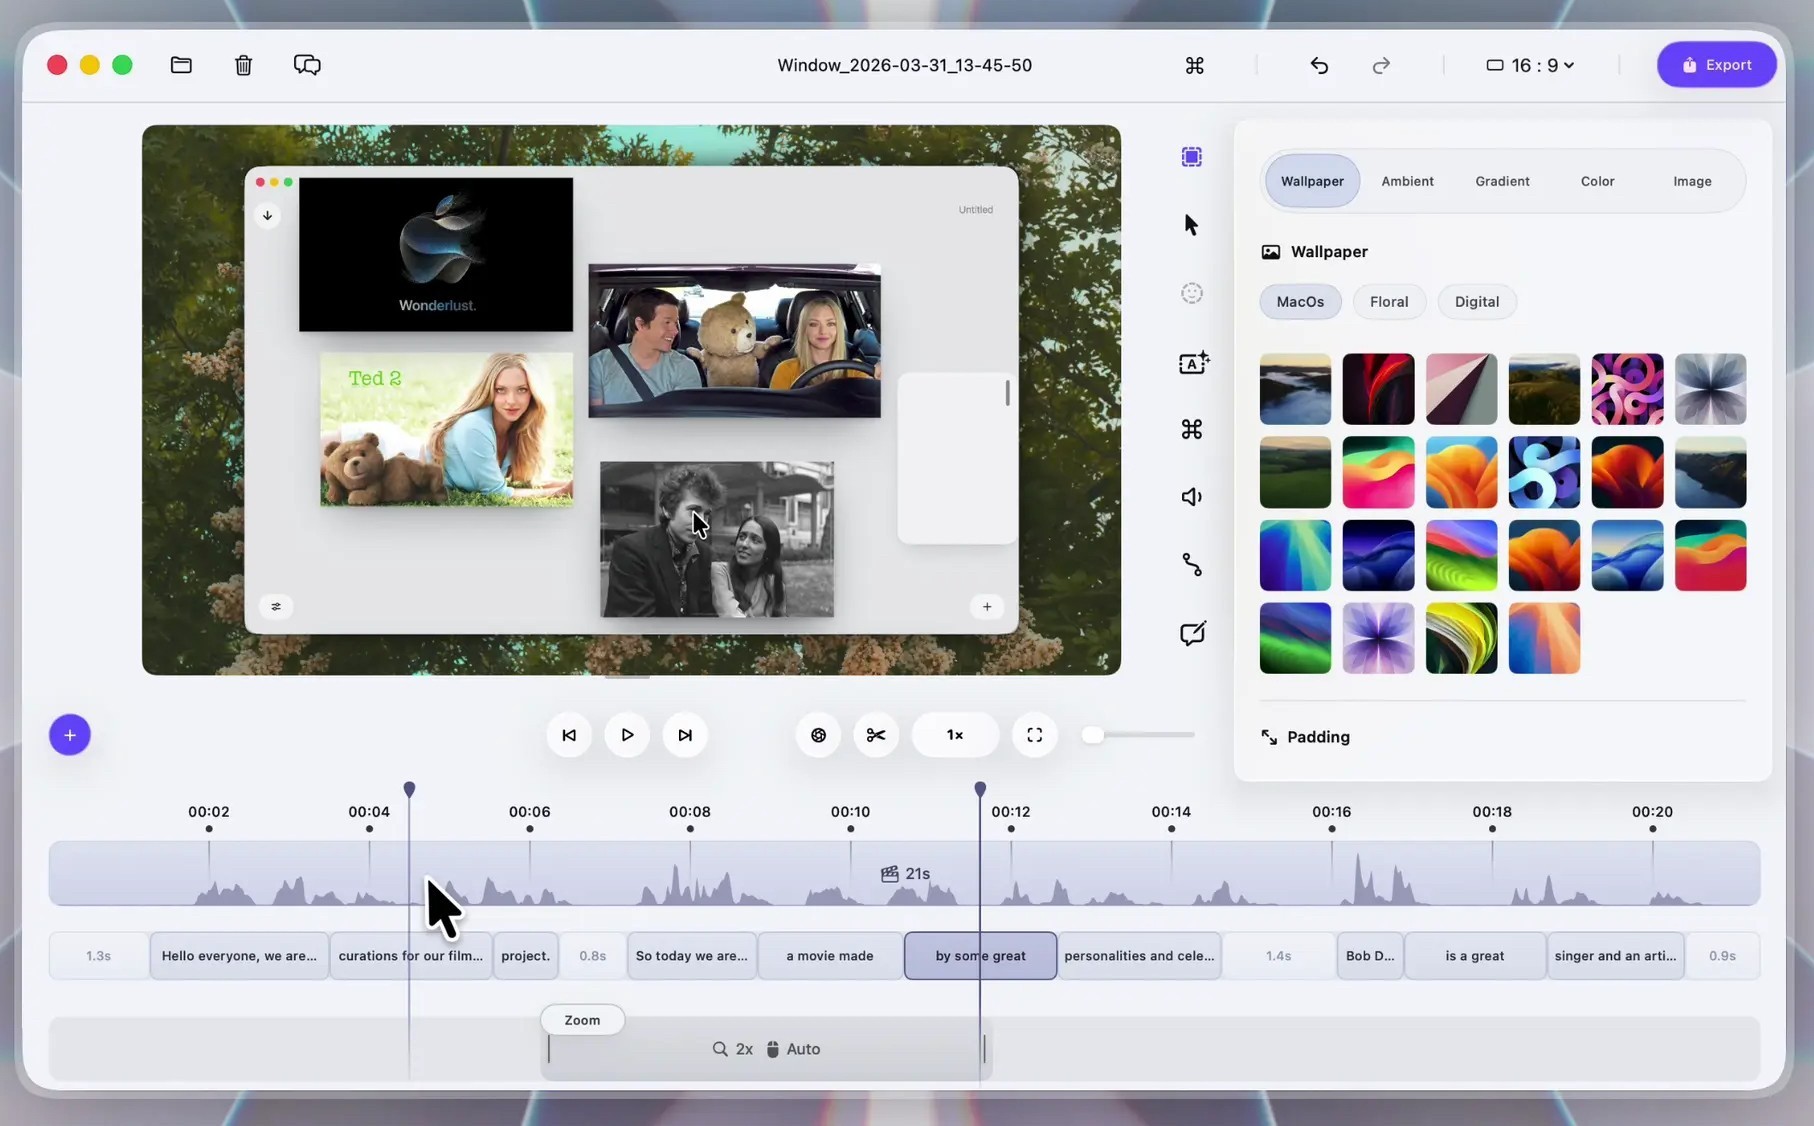Click the Zoom label tag
The width and height of the screenshot is (1814, 1126).
coord(582,1020)
